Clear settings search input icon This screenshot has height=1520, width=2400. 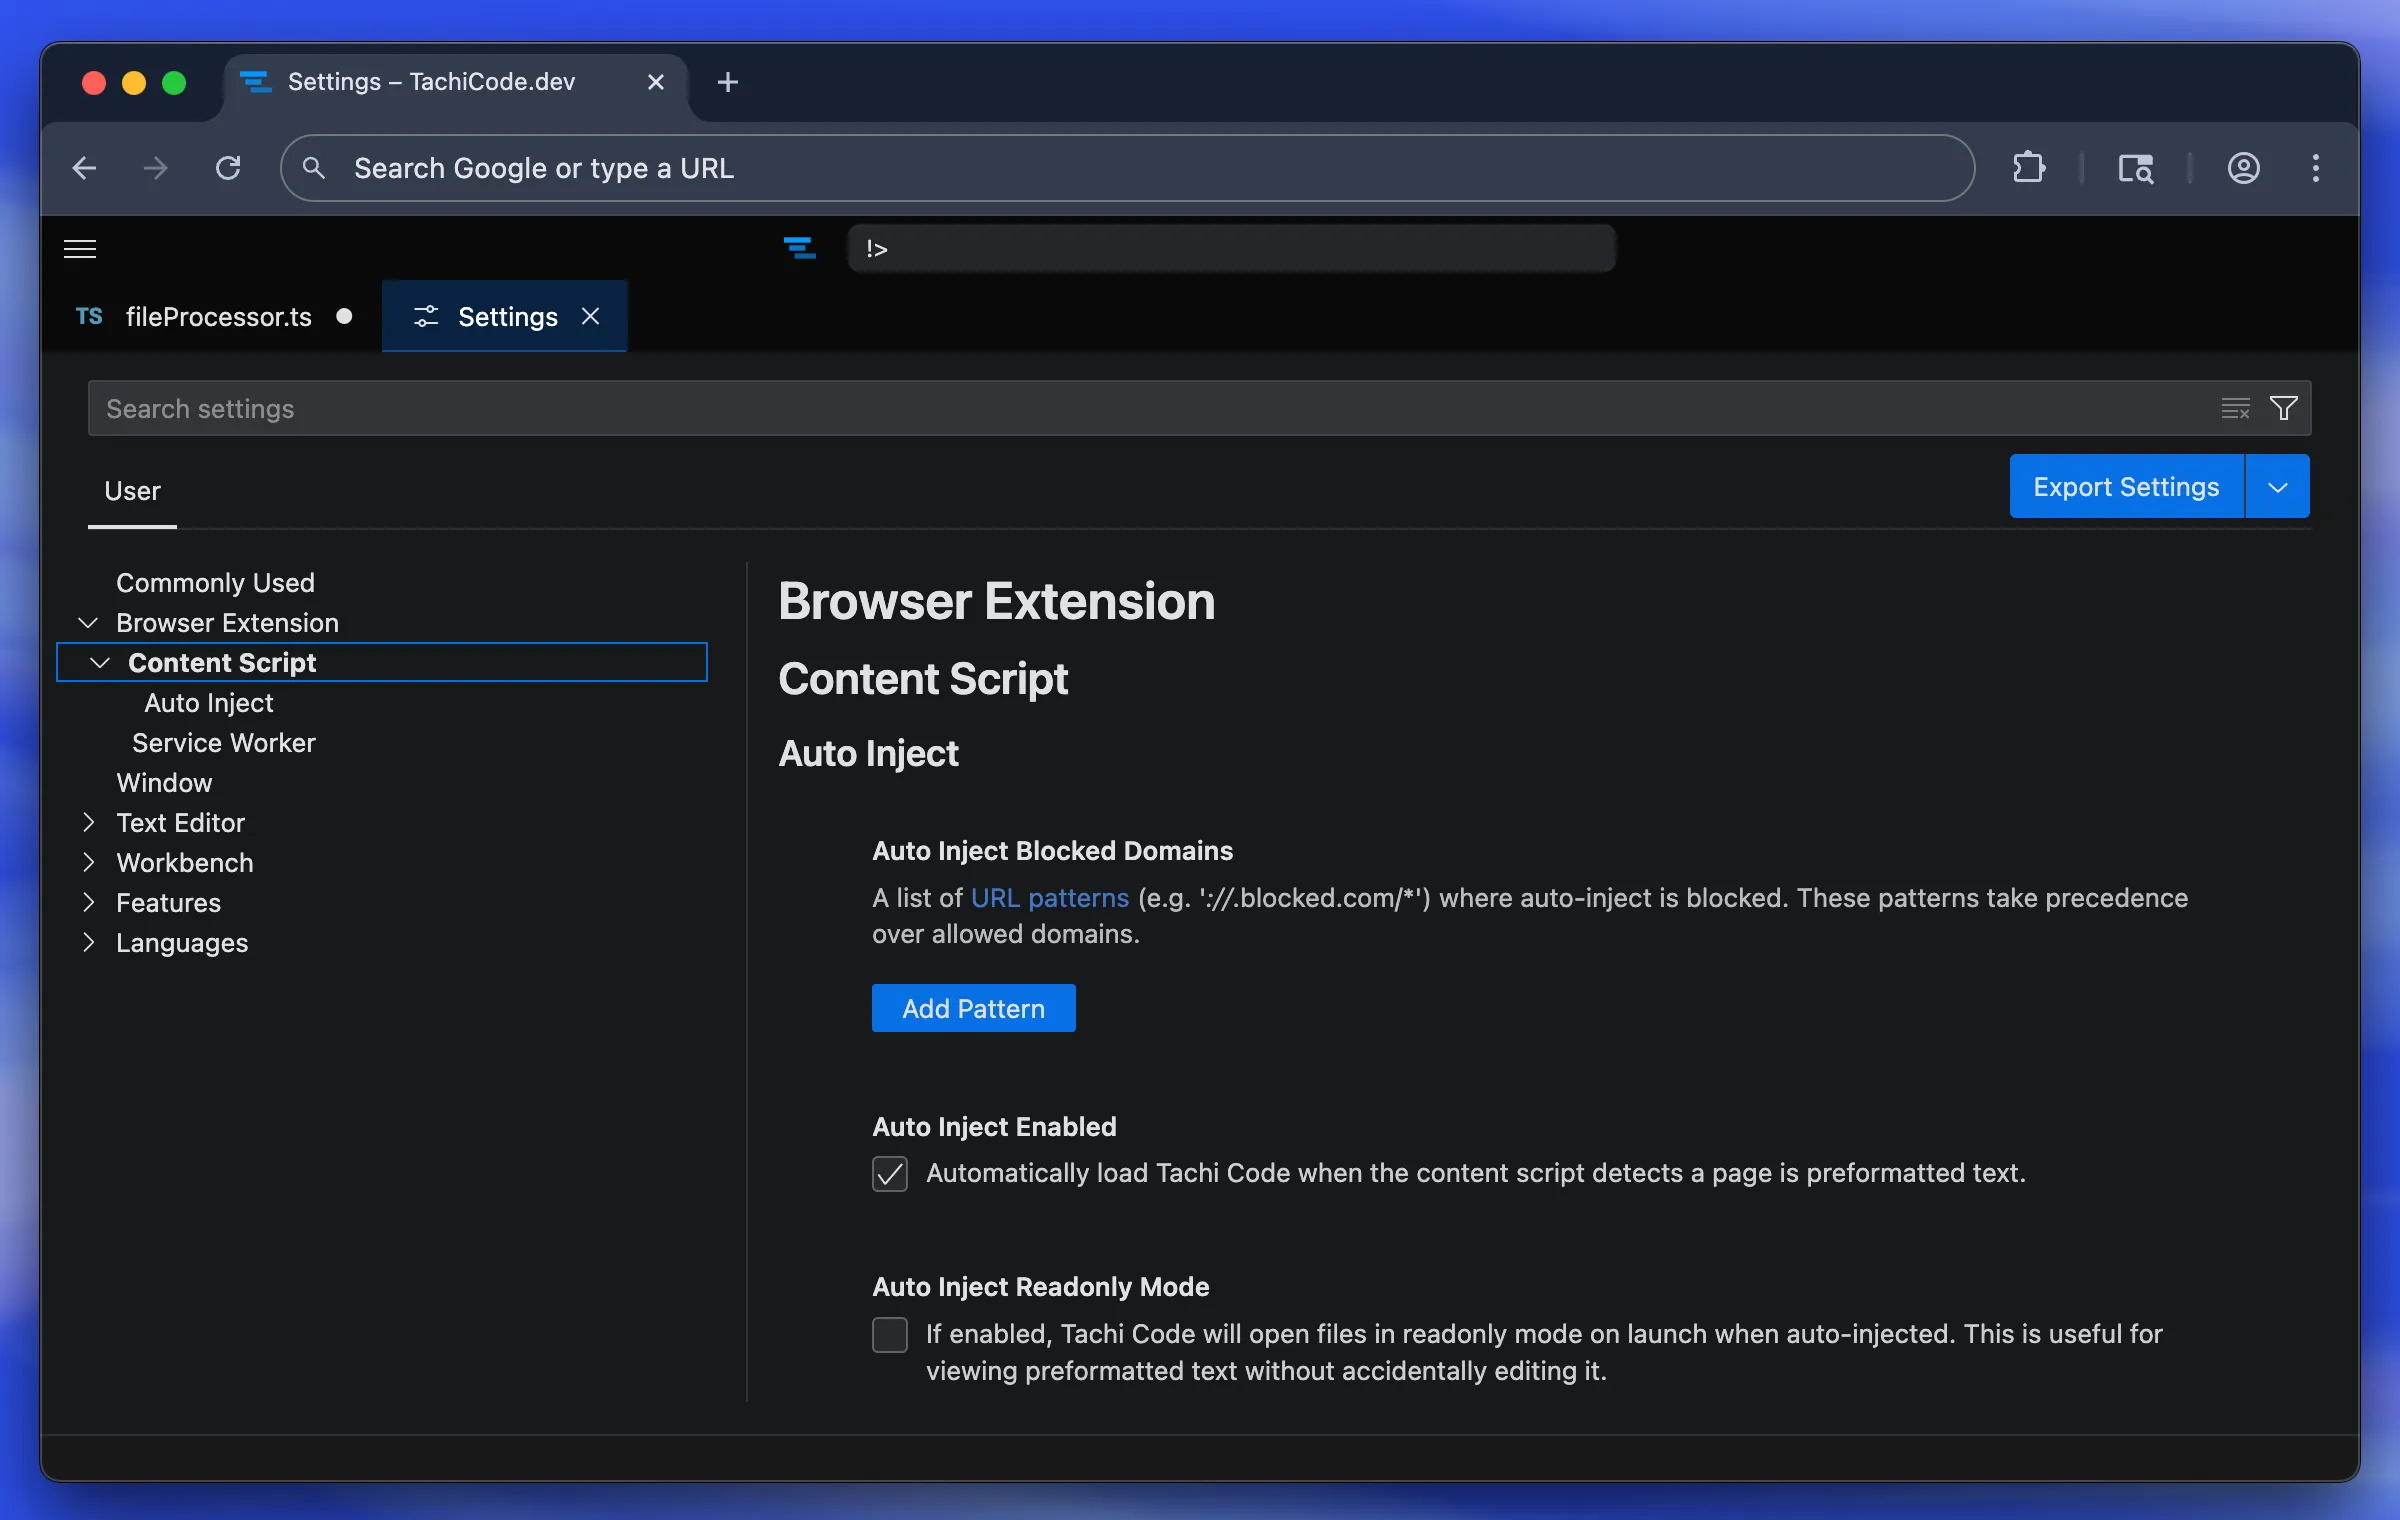click(x=2235, y=408)
